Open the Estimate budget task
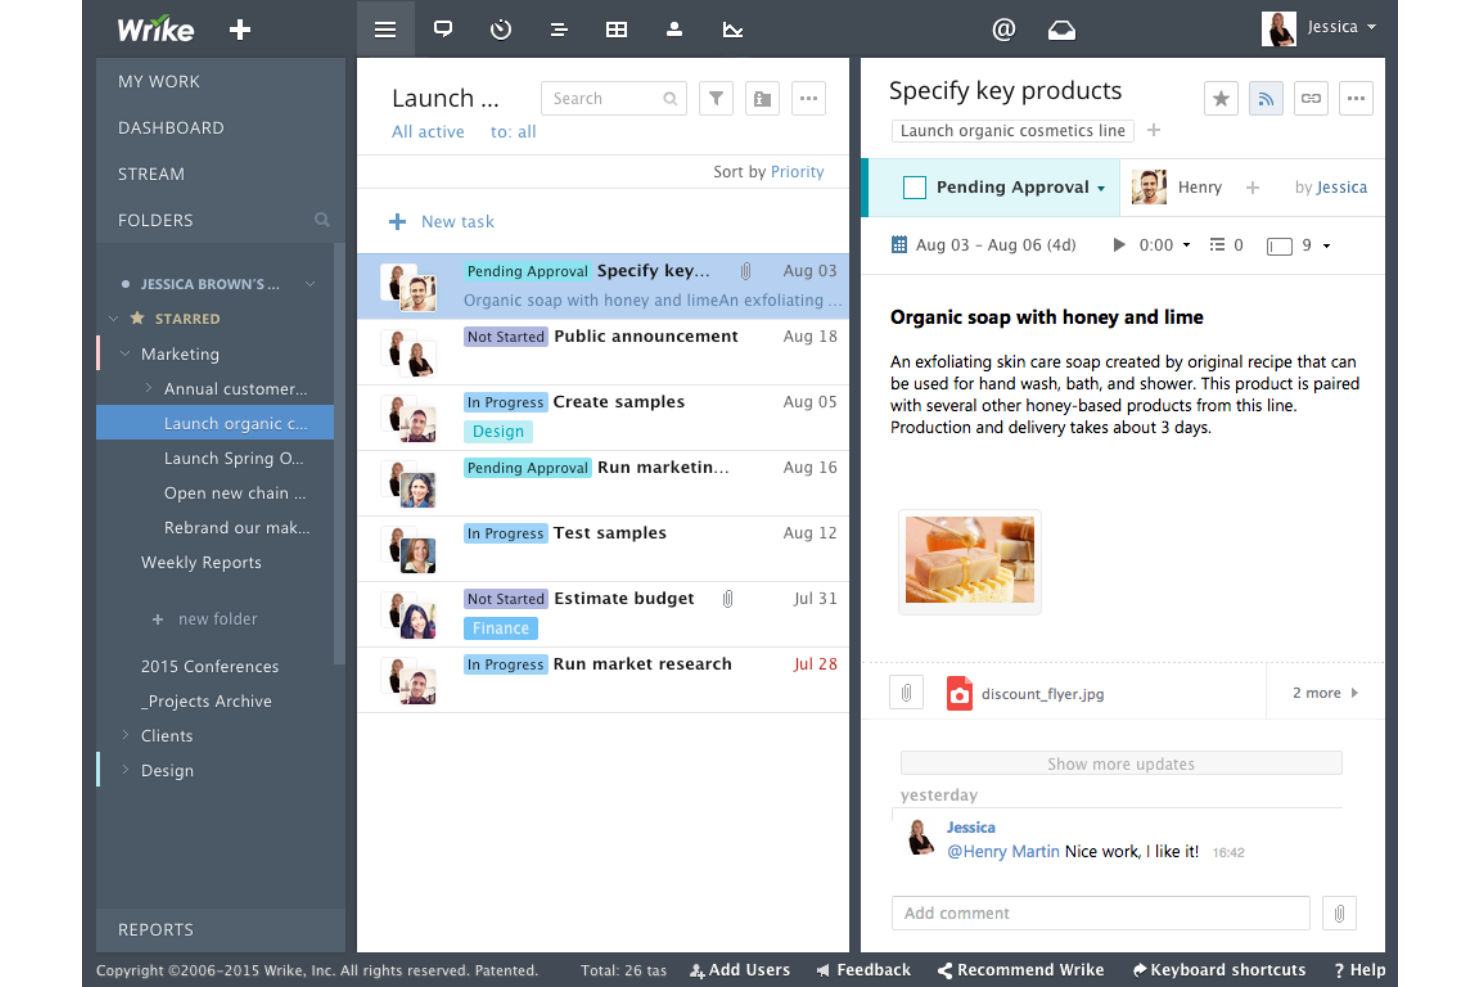This screenshot has width=1480, height=987. point(624,598)
